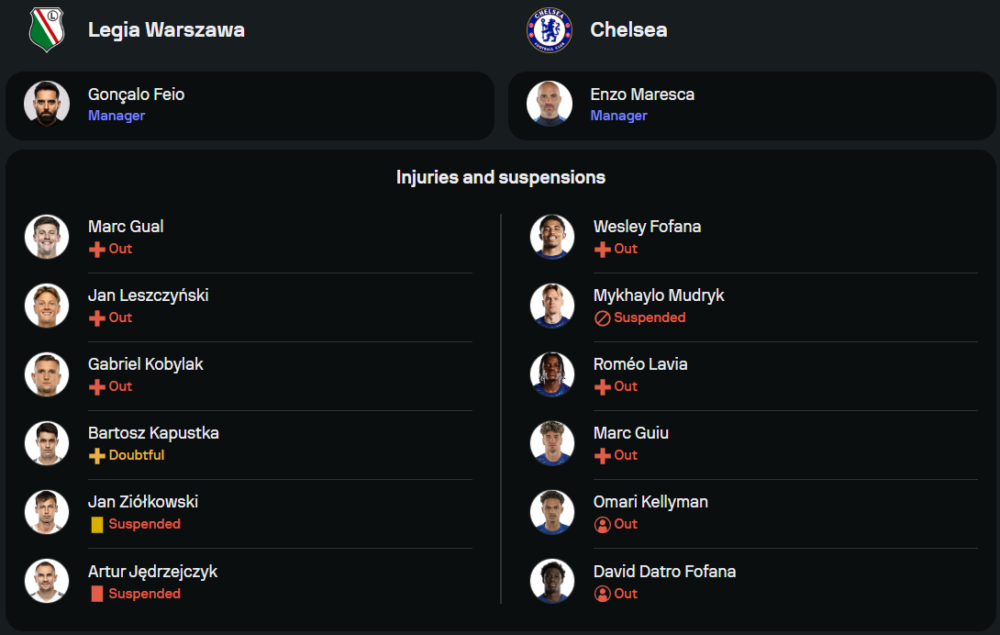The height and width of the screenshot is (635, 1000).
Task: Select the Chelsea team name
Action: coord(628,30)
